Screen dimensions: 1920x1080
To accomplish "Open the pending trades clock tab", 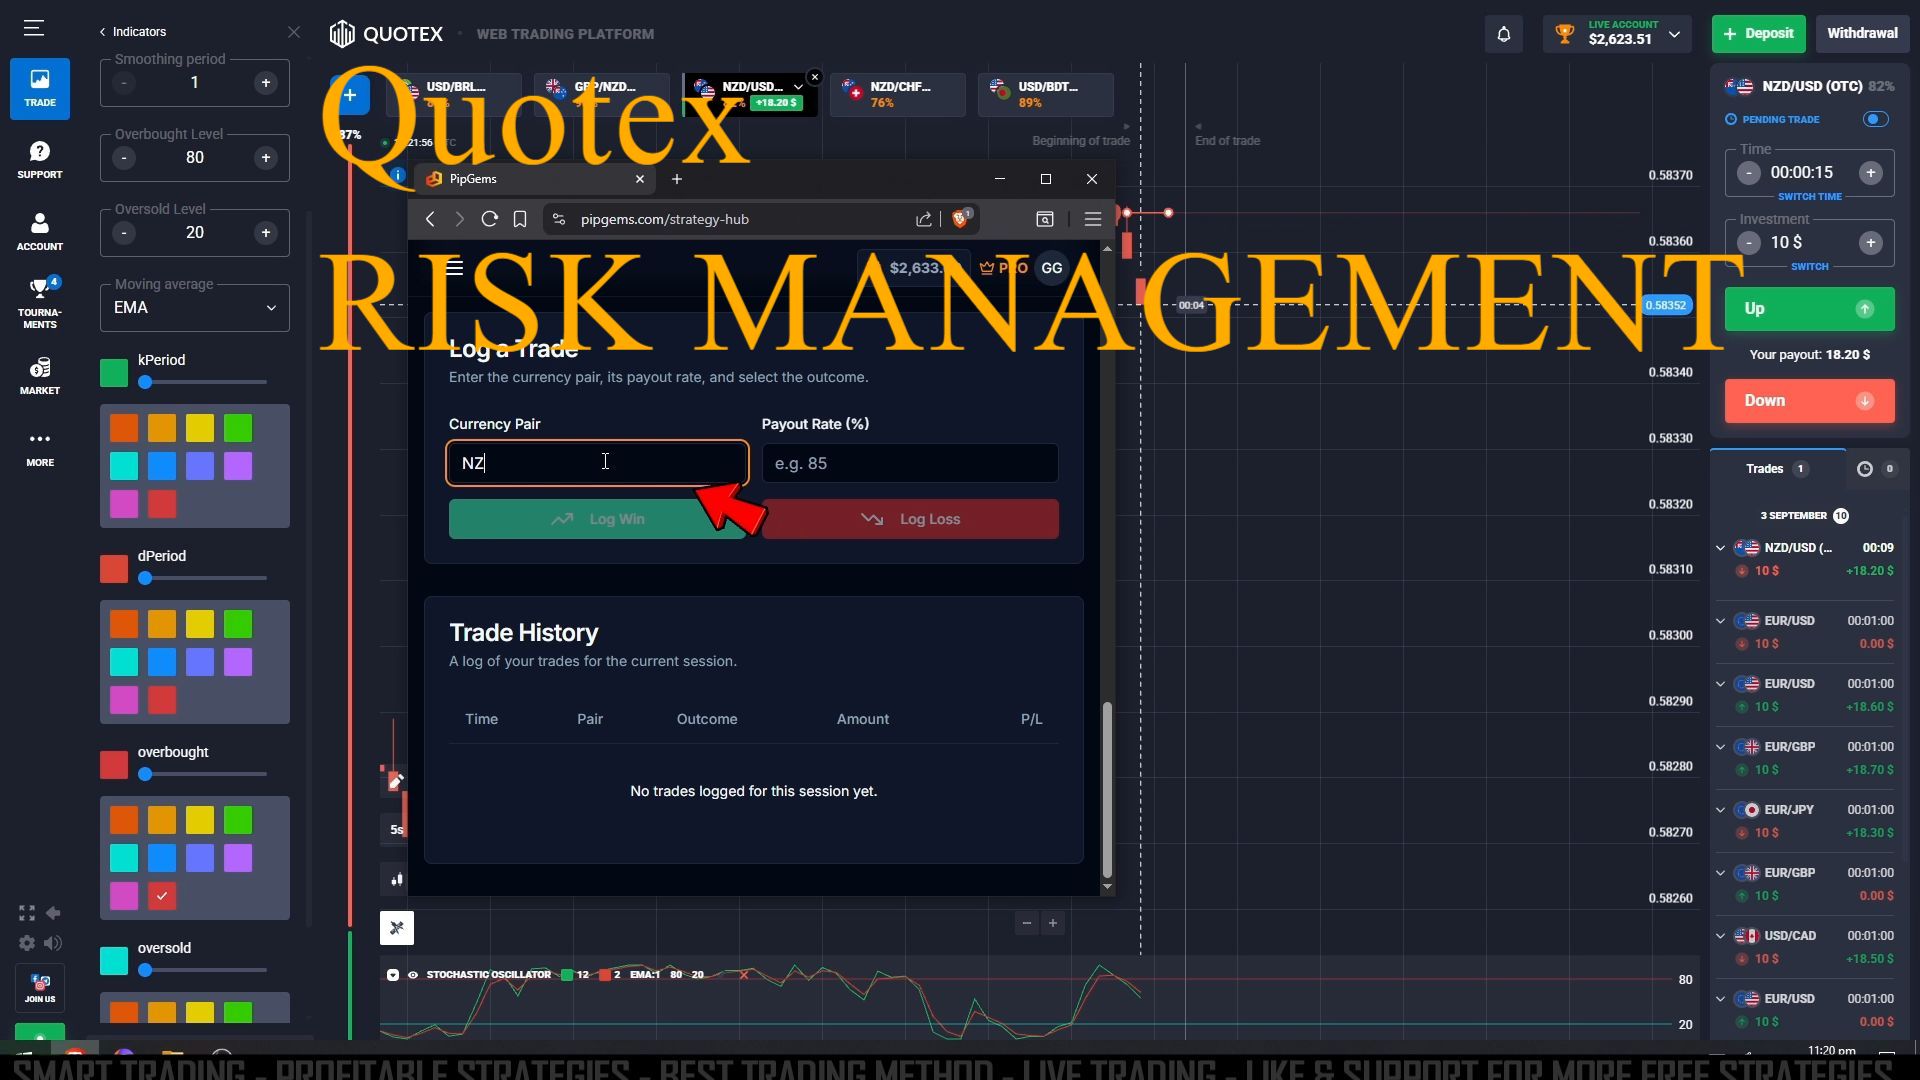I will click(1876, 469).
